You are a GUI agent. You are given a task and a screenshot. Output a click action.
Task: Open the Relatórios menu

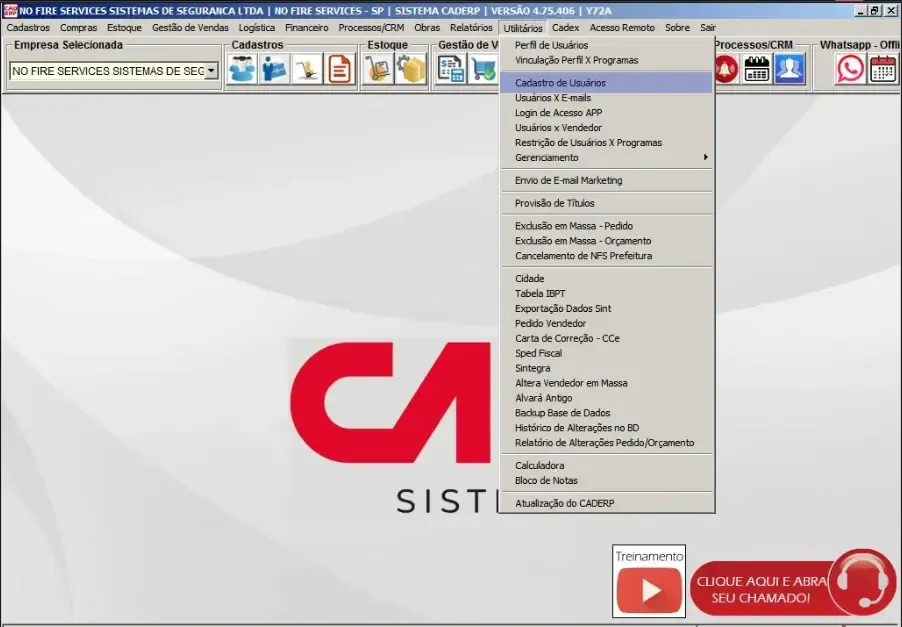point(471,28)
